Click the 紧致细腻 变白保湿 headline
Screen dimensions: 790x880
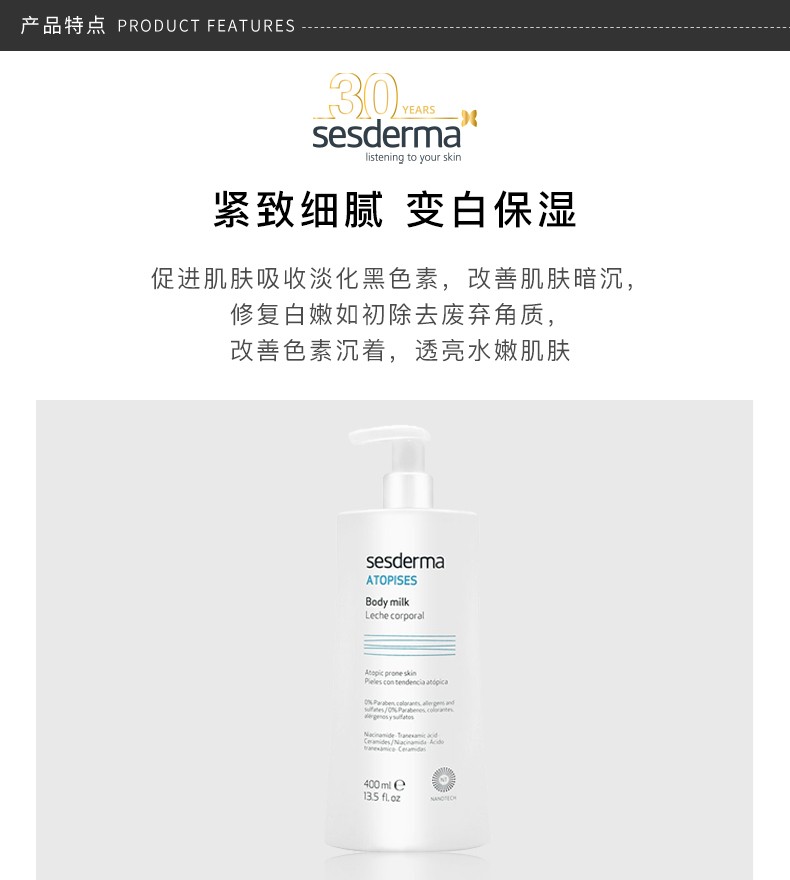pyautogui.click(x=395, y=209)
